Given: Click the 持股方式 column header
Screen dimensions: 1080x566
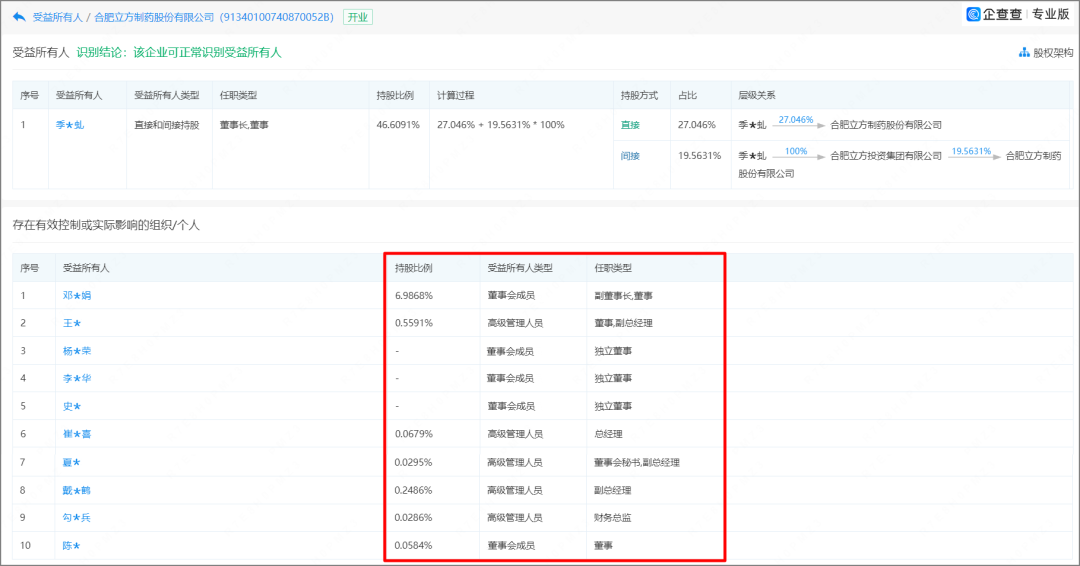Looking at the screenshot, I should pos(639,95).
